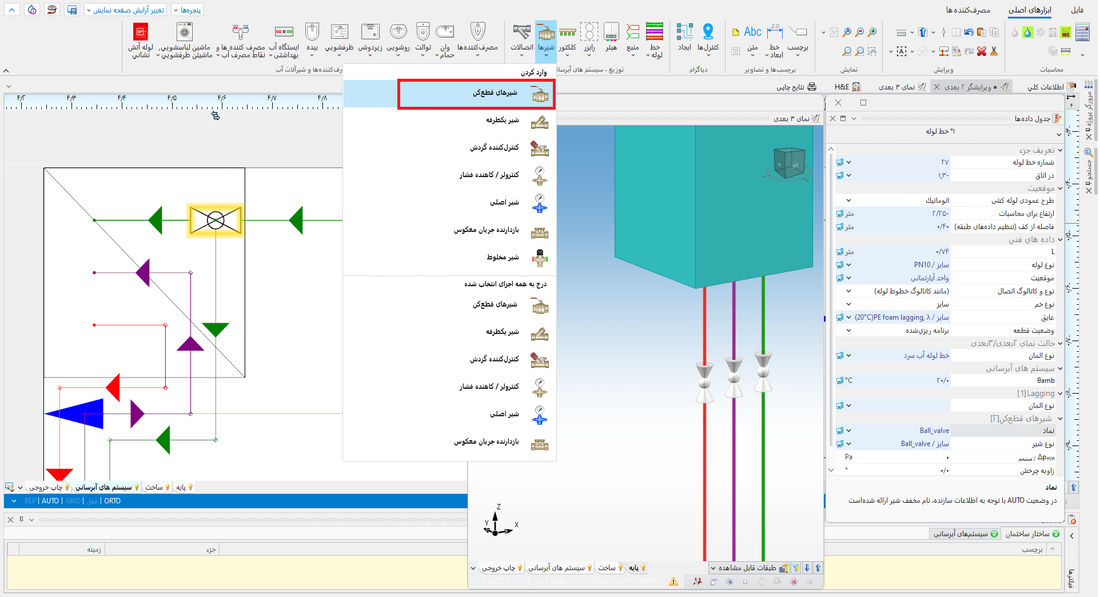The width and height of the screenshot is (1100, 597).
Task: Click the undo arrow in ویرایش group
Action: [x=969, y=32]
